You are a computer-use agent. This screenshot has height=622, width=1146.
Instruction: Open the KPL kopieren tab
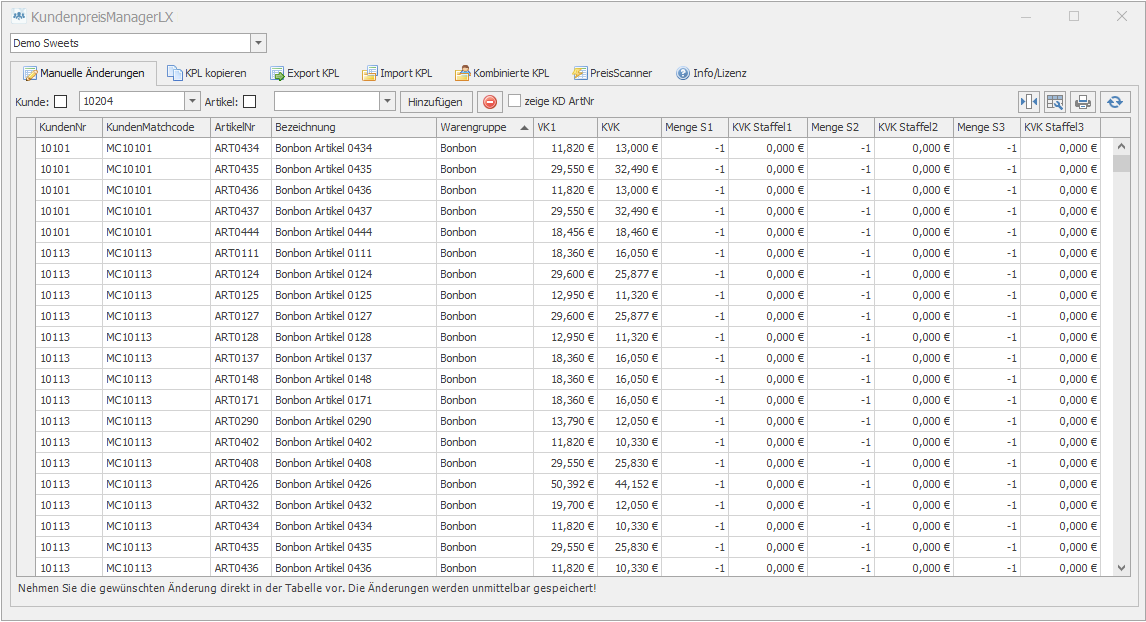click(207, 73)
